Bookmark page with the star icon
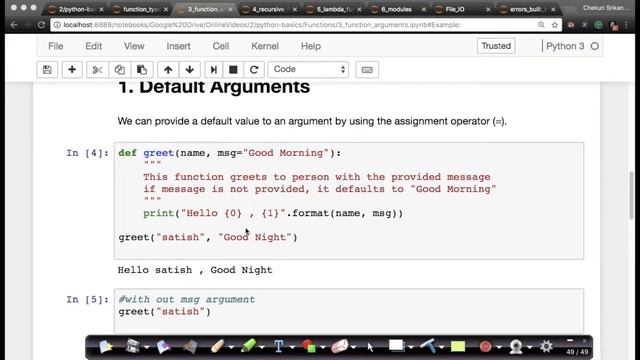Screen dimensions: 640x360 (x=555, y=25)
